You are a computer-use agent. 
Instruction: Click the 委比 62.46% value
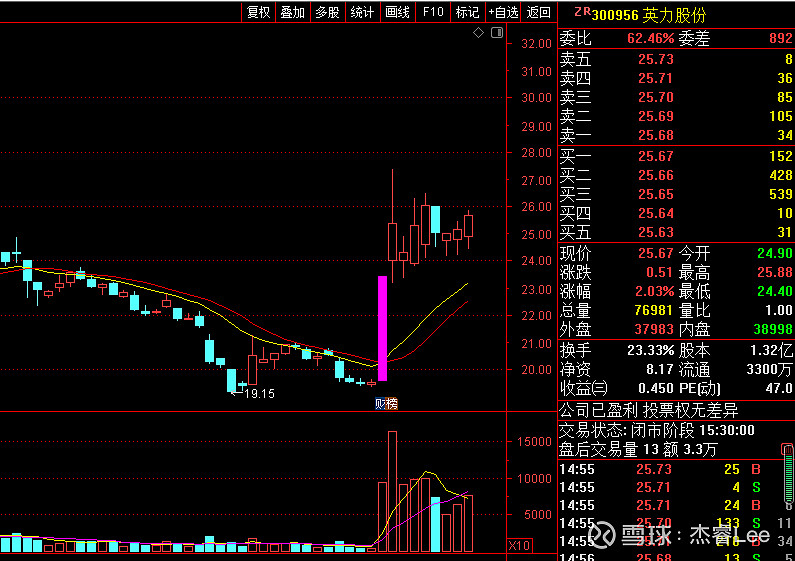pyautogui.click(x=651, y=39)
